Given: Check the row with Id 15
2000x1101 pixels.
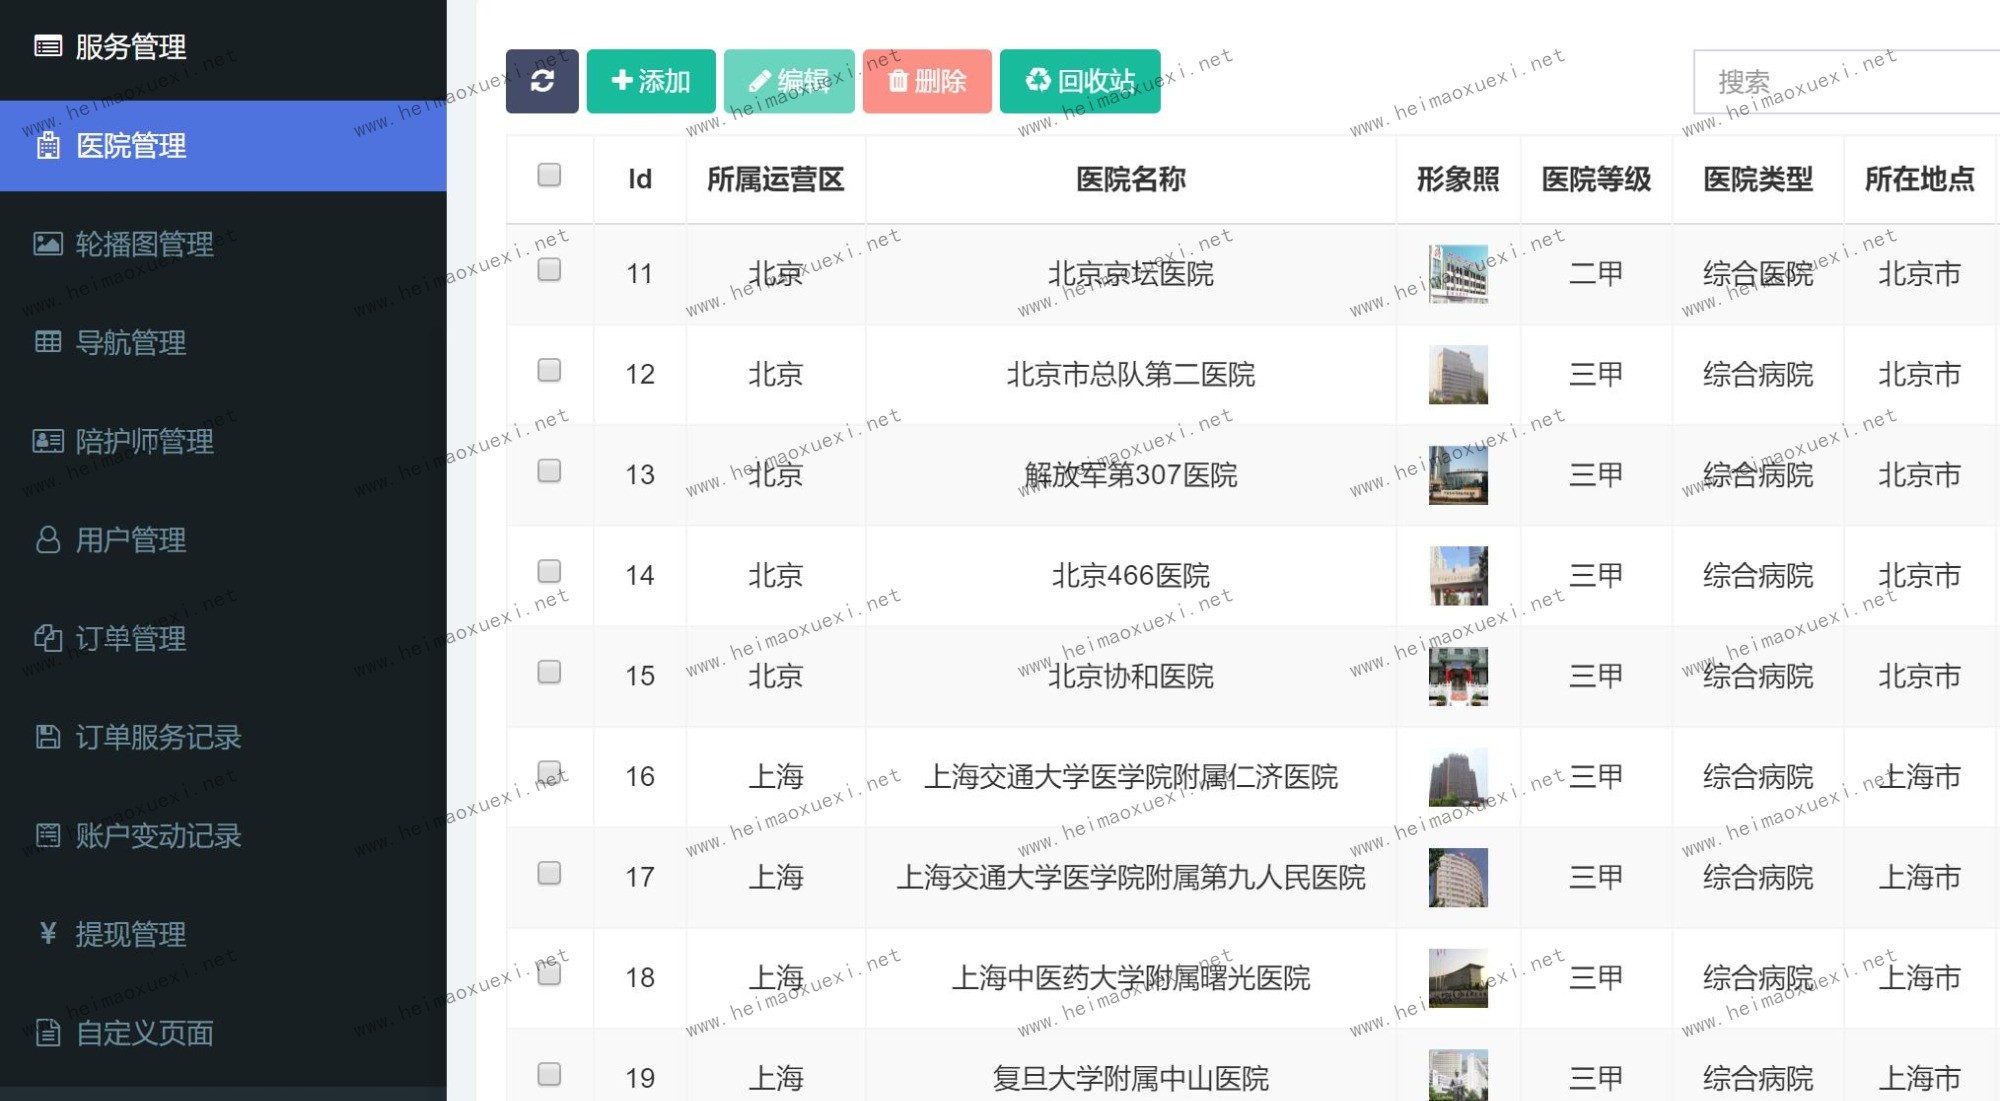Looking at the screenshot, I should click(x=549, y=672).
